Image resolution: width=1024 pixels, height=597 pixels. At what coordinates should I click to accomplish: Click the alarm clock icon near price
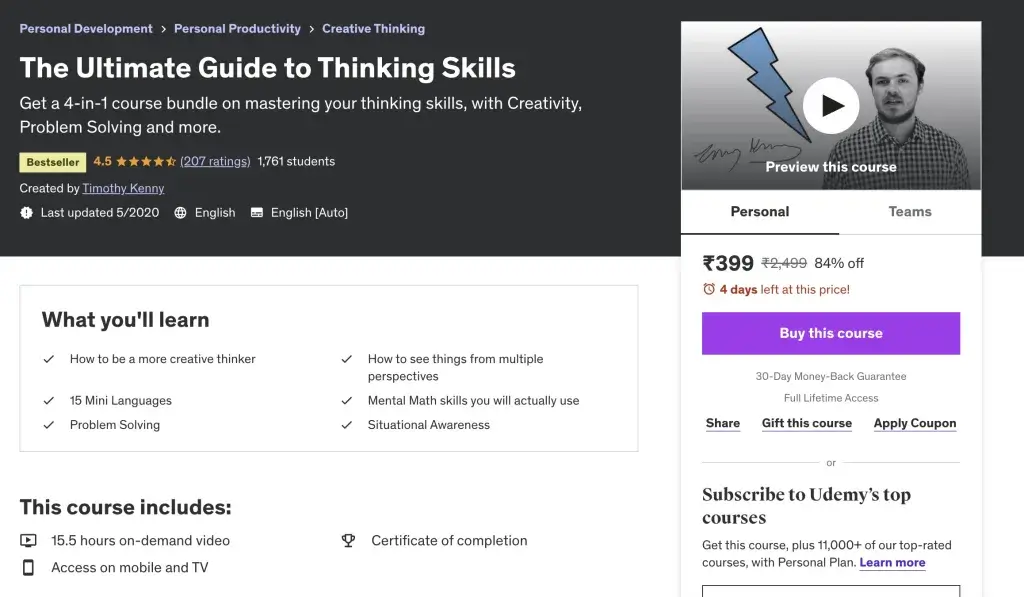(x=709, y=290)
